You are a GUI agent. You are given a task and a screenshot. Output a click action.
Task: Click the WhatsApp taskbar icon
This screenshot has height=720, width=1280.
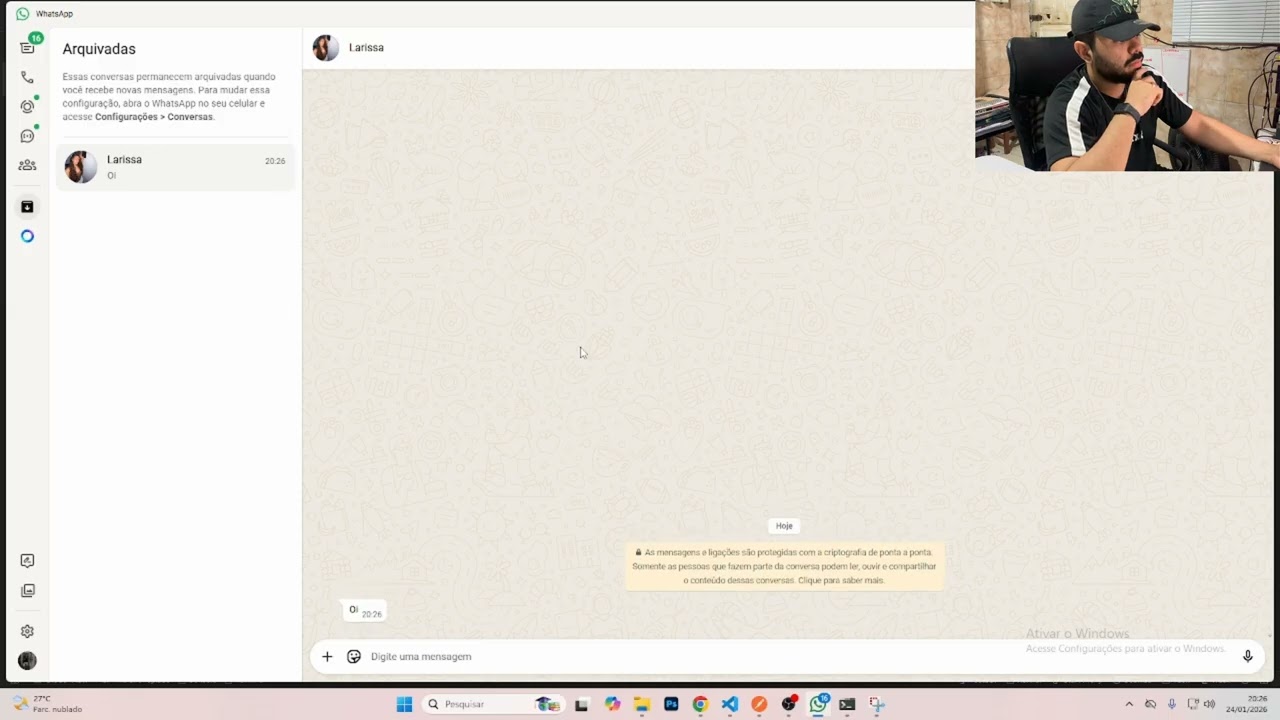pos(819,704)
